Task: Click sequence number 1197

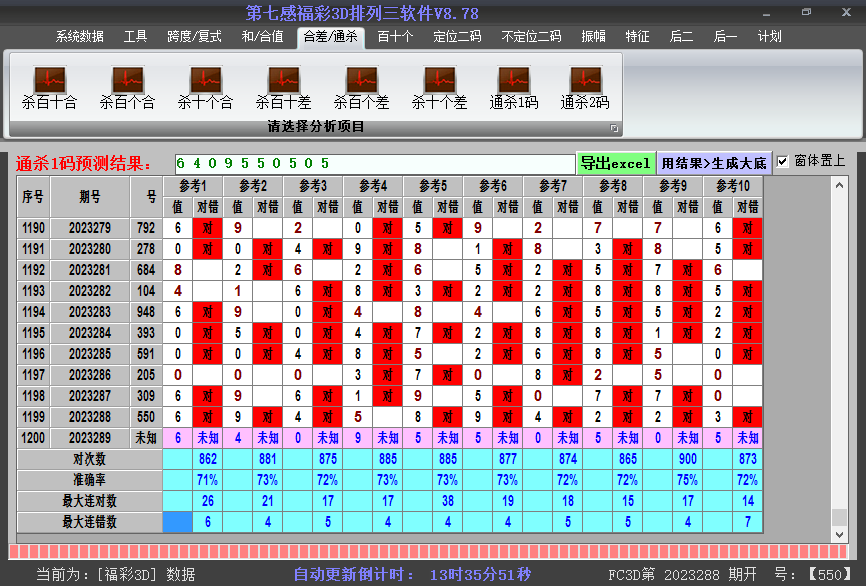Action: 33,375
